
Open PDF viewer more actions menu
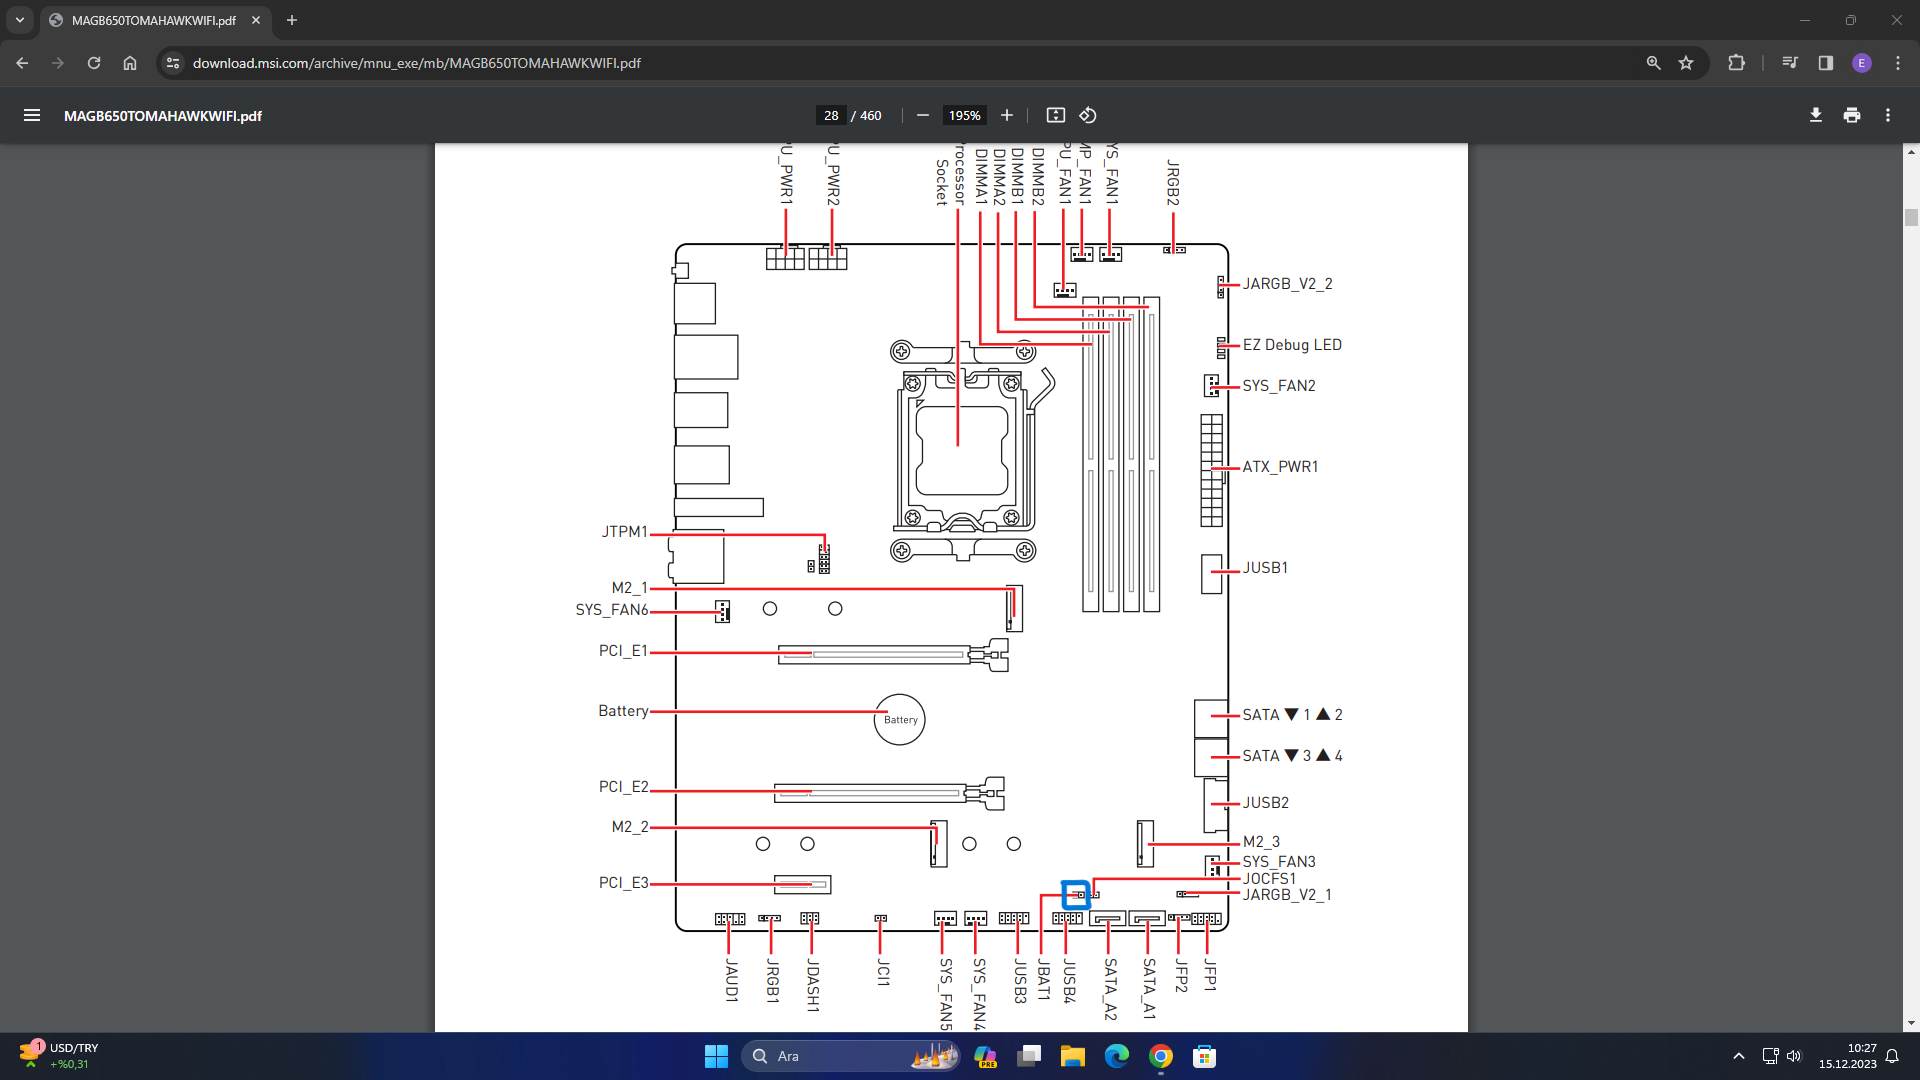coord(1888,116)
